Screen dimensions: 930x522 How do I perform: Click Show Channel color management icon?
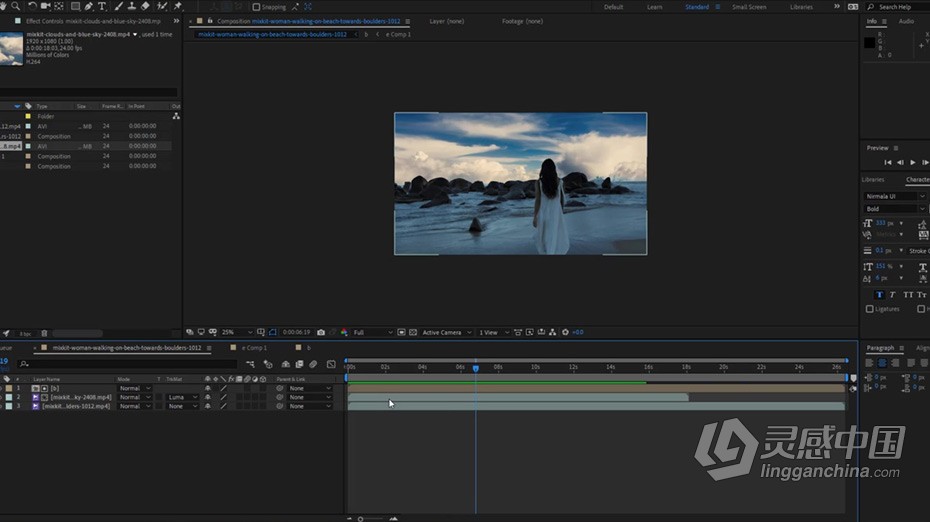tap(344, 332)
